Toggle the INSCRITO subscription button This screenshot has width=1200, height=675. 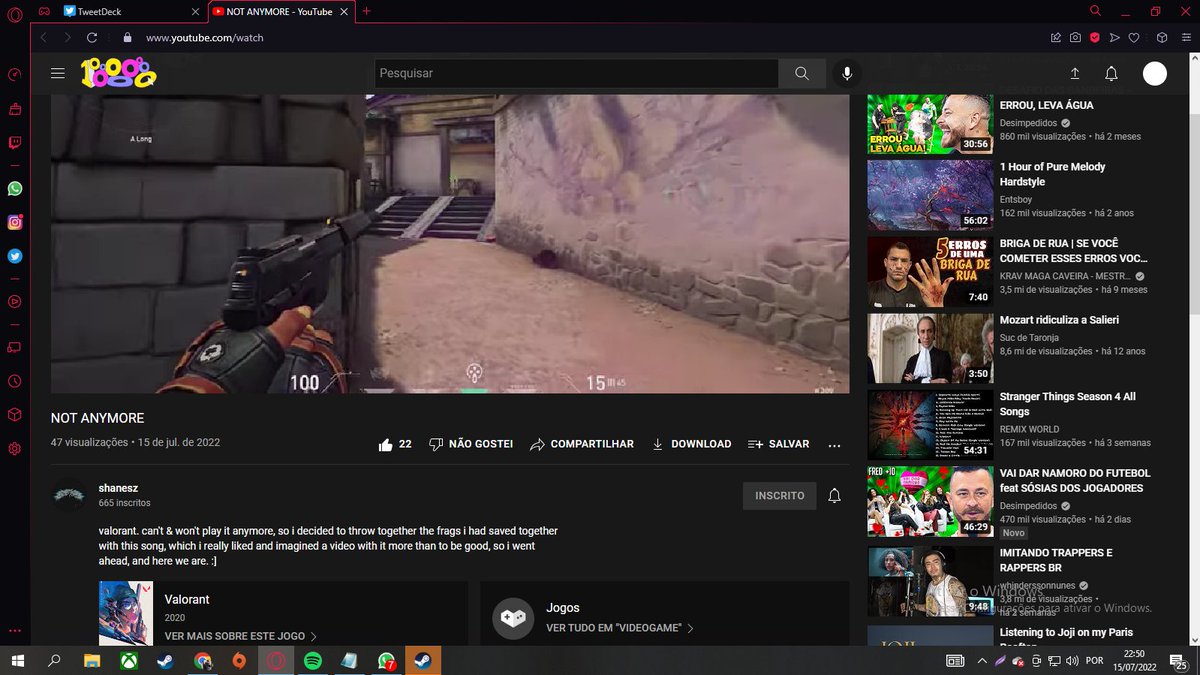[x=780, y=495]
